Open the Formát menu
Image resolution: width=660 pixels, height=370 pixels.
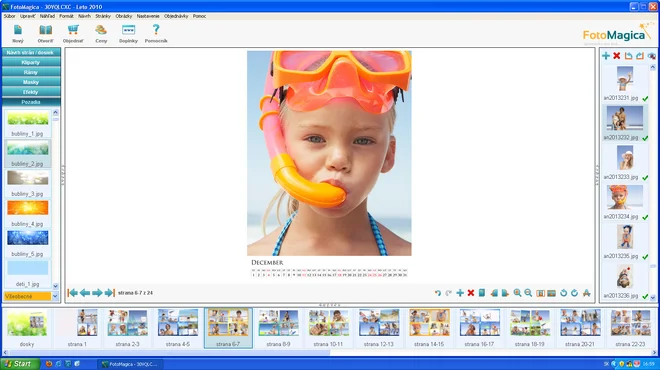click(66, 16)
